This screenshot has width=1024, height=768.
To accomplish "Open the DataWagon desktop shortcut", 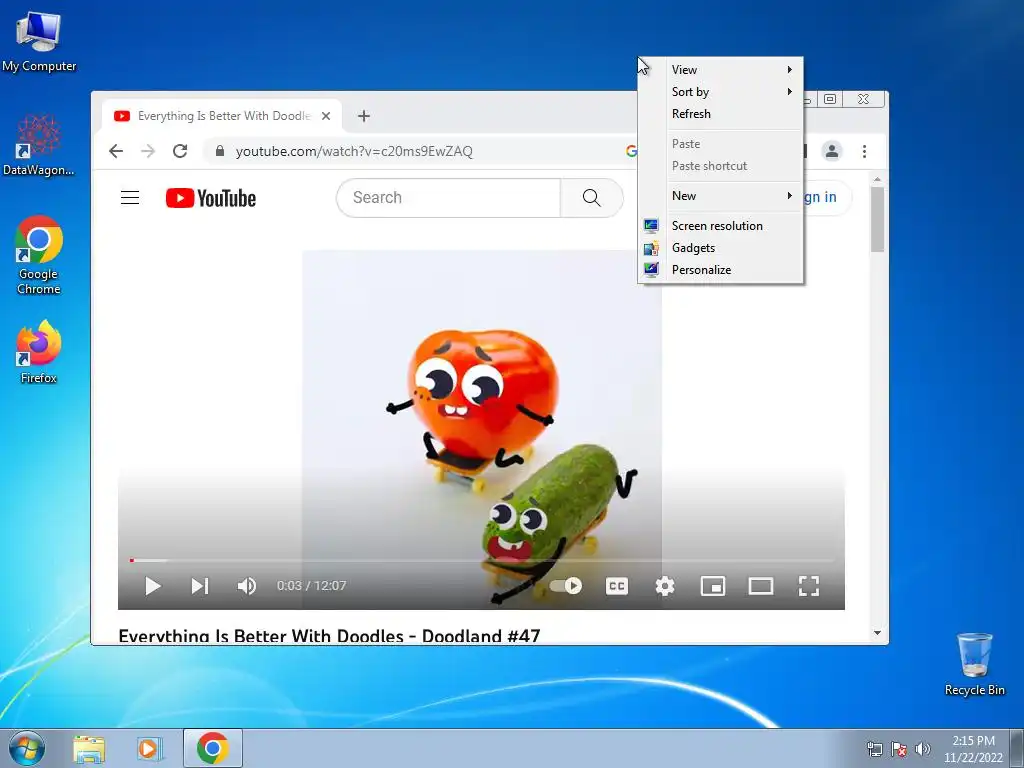I will [39, 145].
